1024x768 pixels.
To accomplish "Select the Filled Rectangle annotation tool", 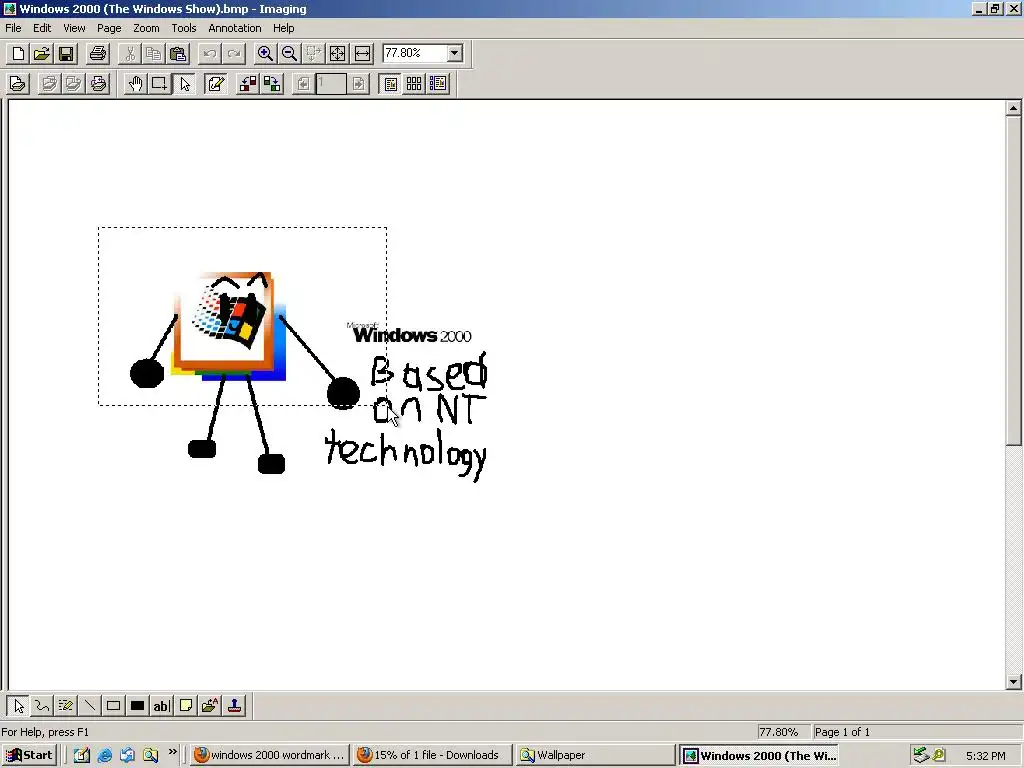I will 137,705.
